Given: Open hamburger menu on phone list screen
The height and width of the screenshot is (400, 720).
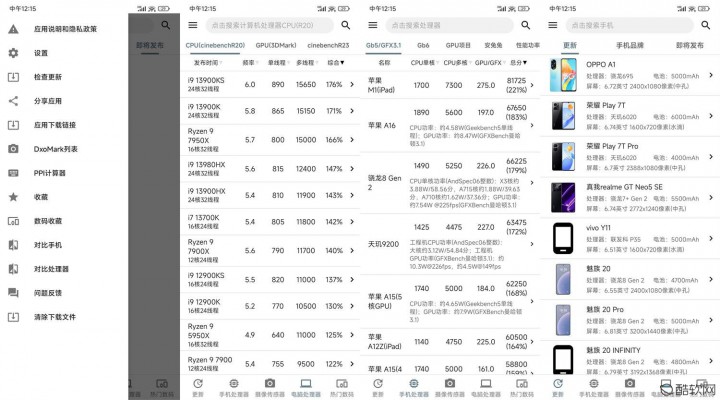Looking at the screenshot, I should point(553,25).
